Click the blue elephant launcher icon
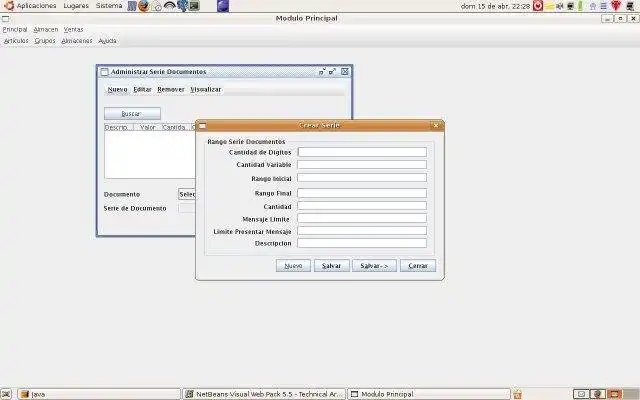Viewport: 640px width, 400px height. click(182, 6)
